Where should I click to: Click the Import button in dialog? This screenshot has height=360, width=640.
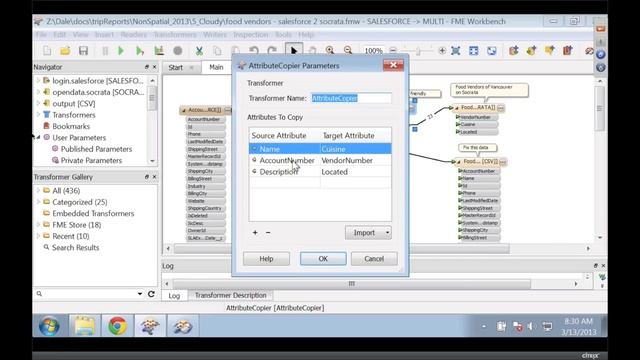(x=364, y=233)
